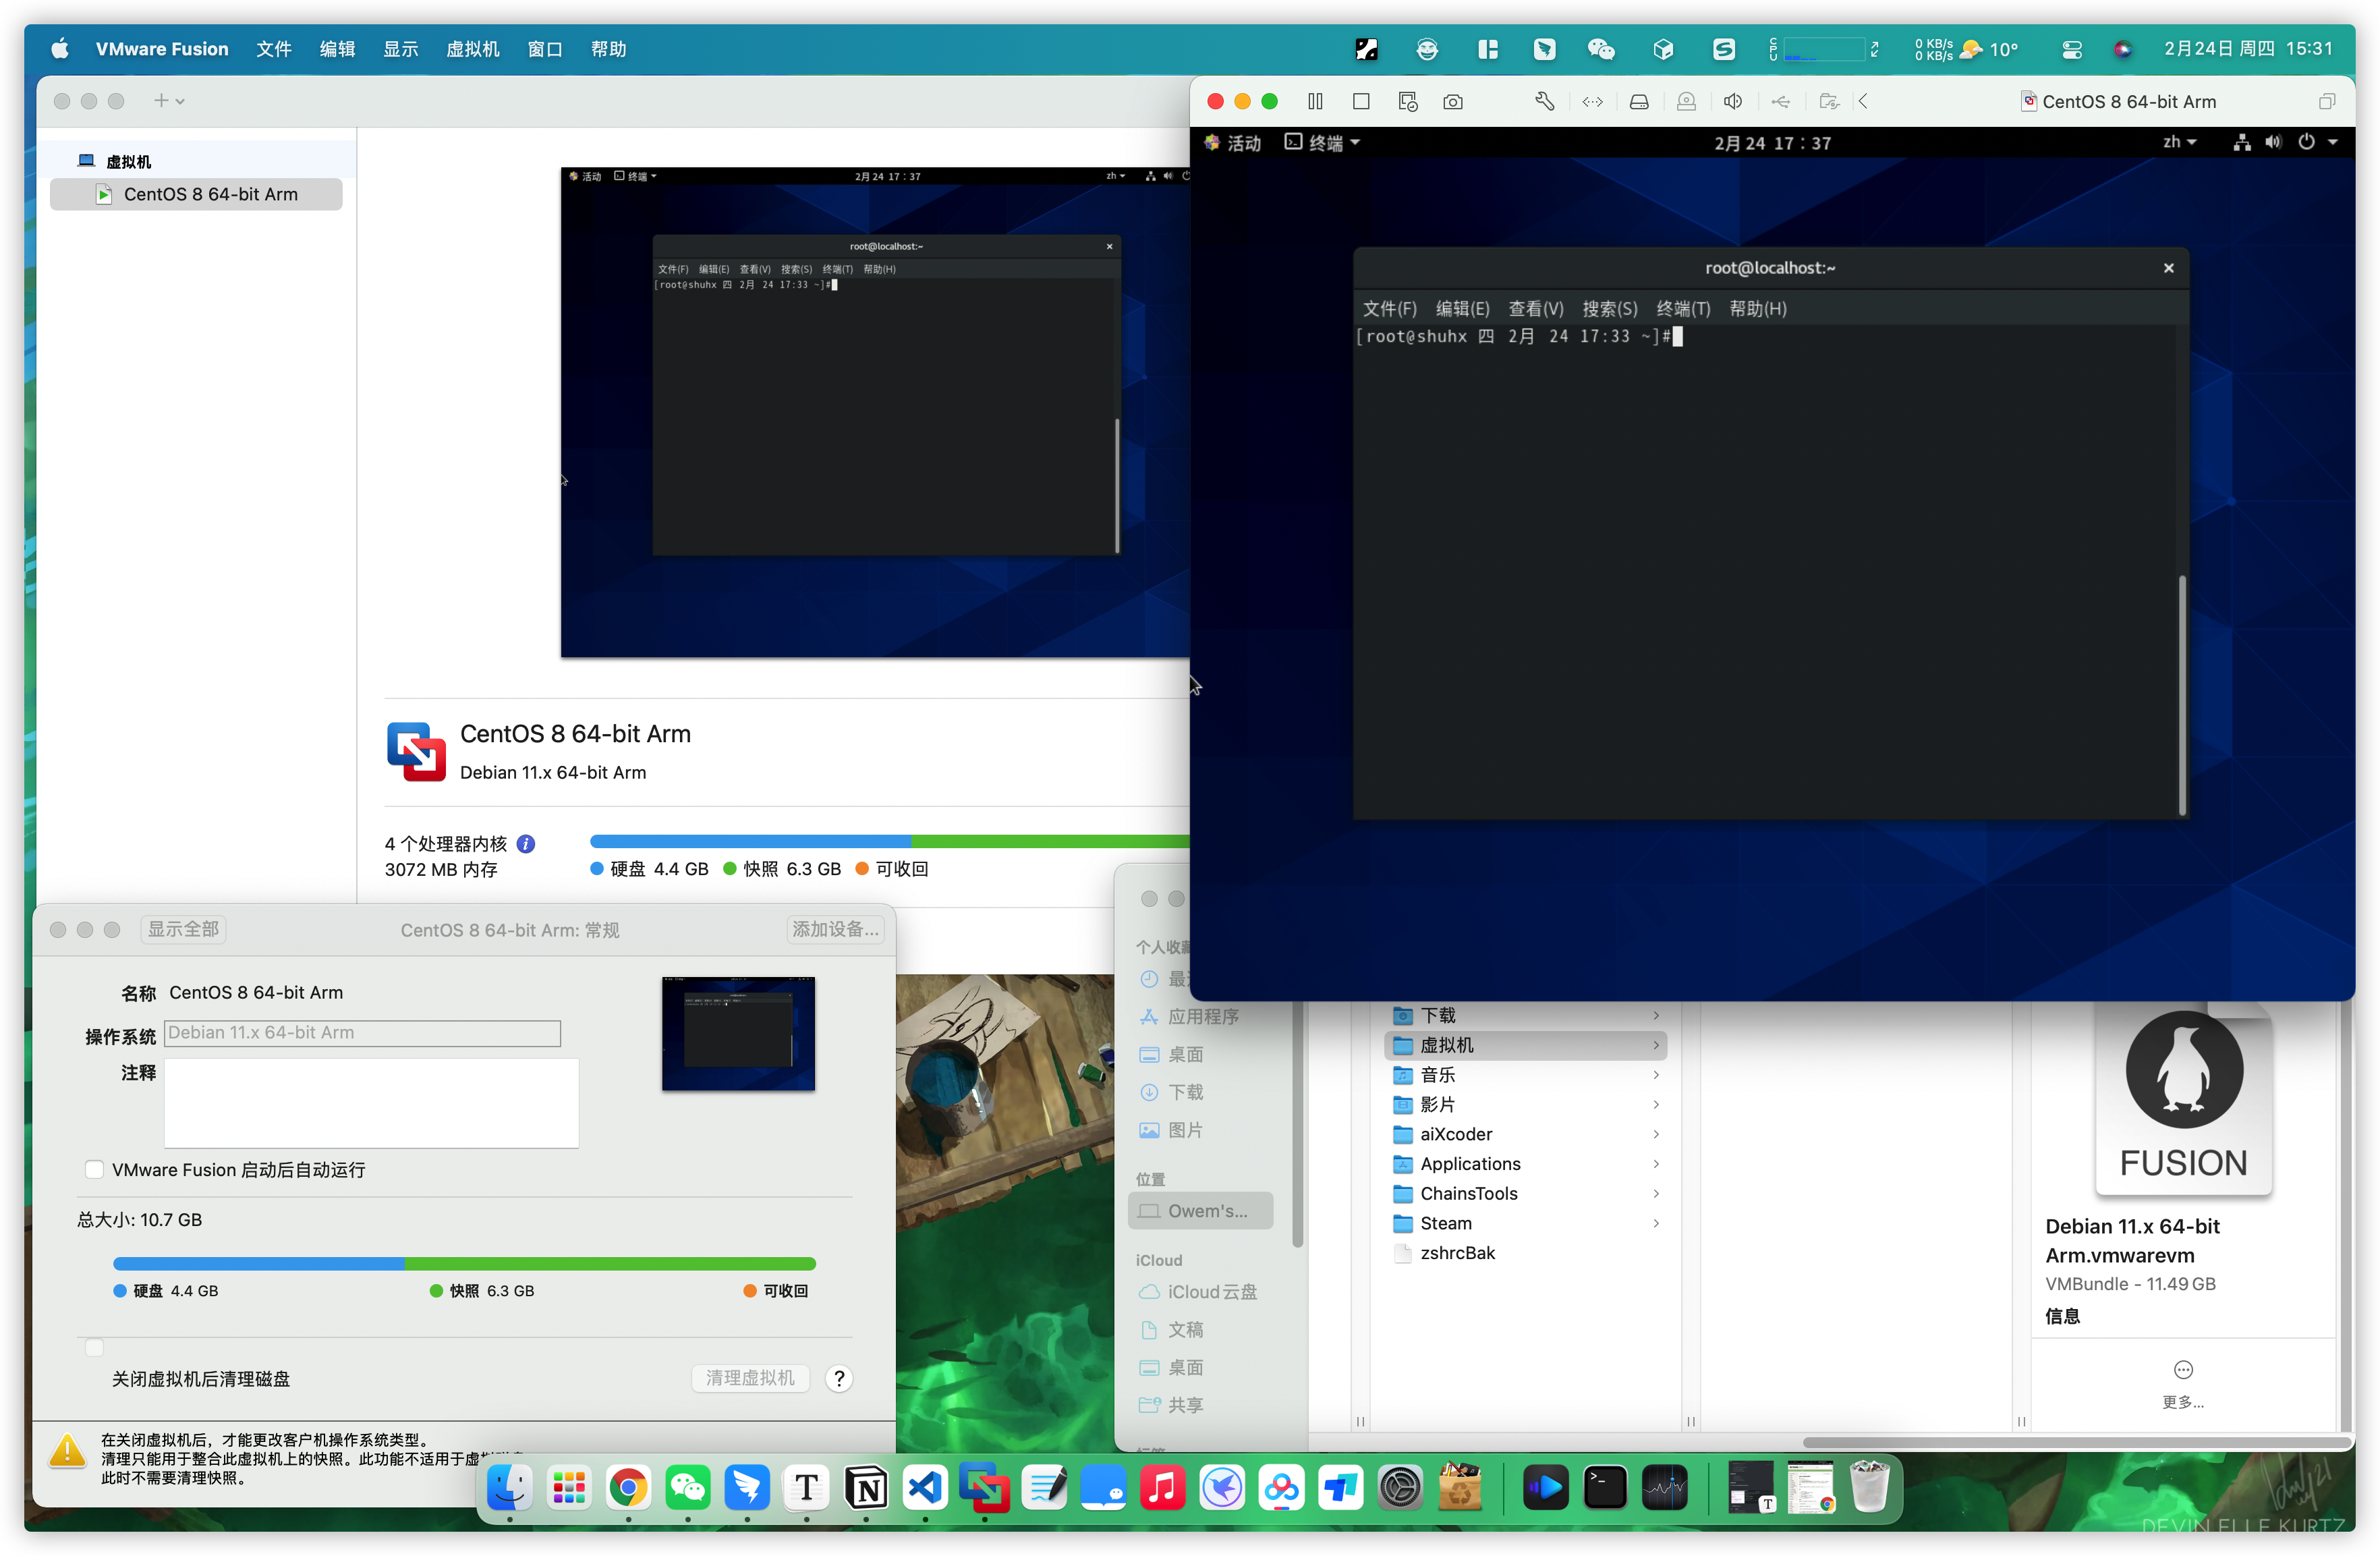Open the 帮助(H) menu in the terminal
The image size is (2380, 1556).
1757,309
